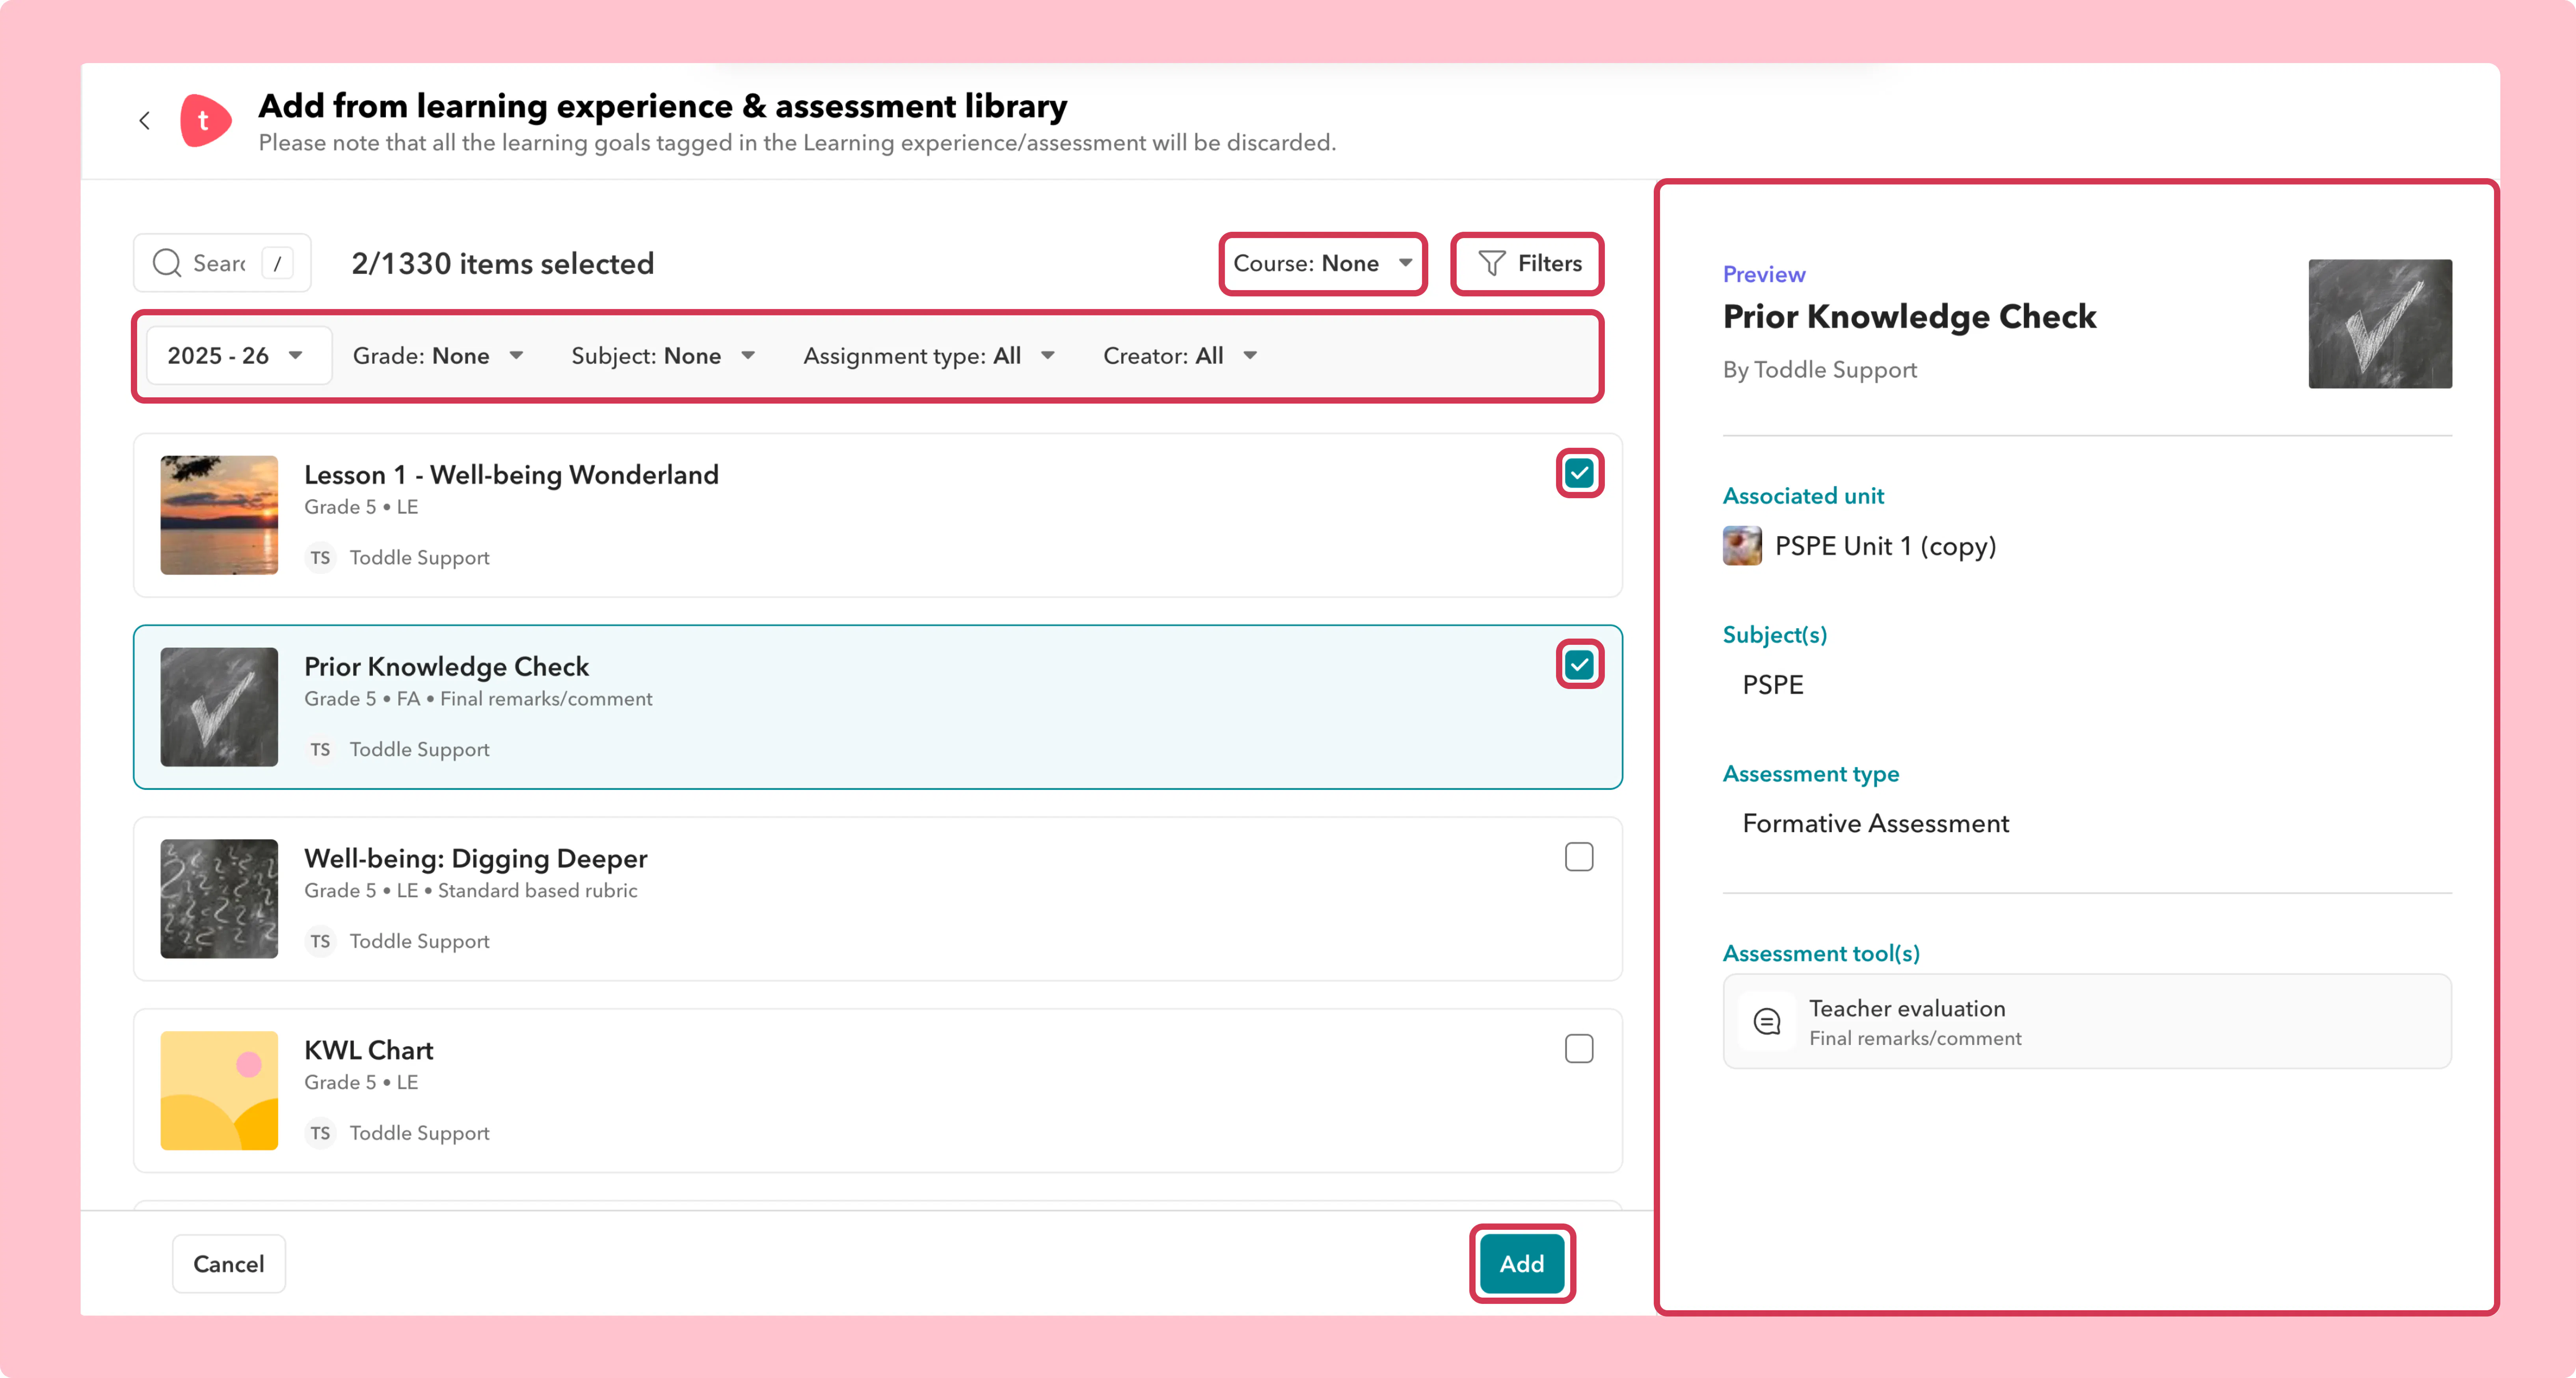Click TS avatar under Prior Knowledge Check

[320, 750]
